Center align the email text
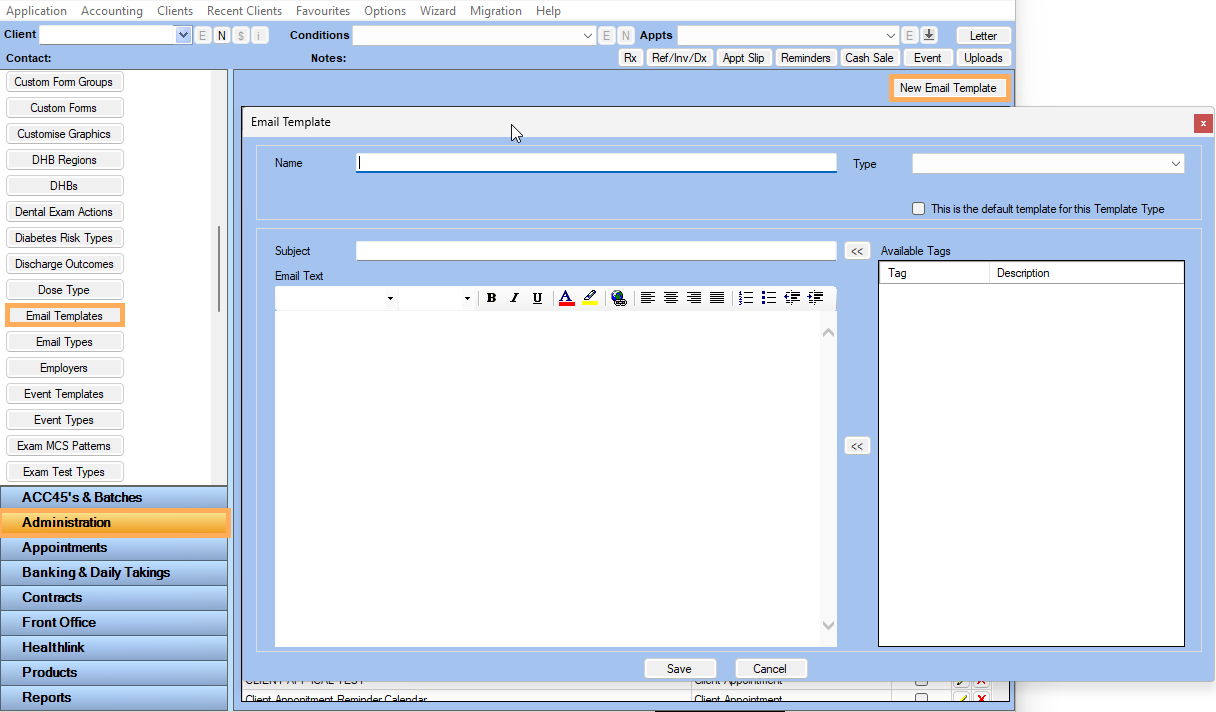Screen dimensions: 1216x712 tap(671, 298)
